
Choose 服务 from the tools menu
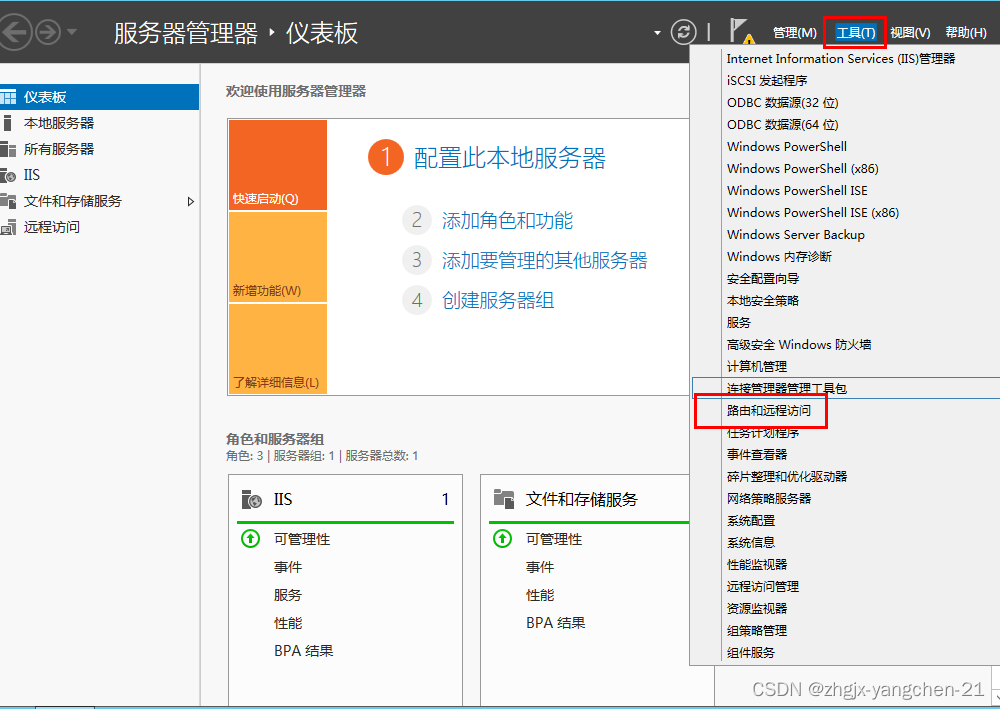[x=739, y=323]
